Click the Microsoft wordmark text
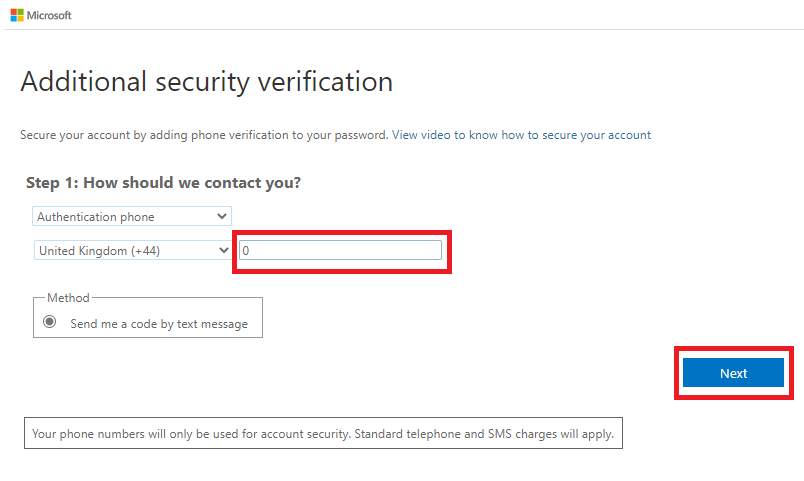Viewport: 804px width, 481px height. pyautogui.click(x=50, y=15)
